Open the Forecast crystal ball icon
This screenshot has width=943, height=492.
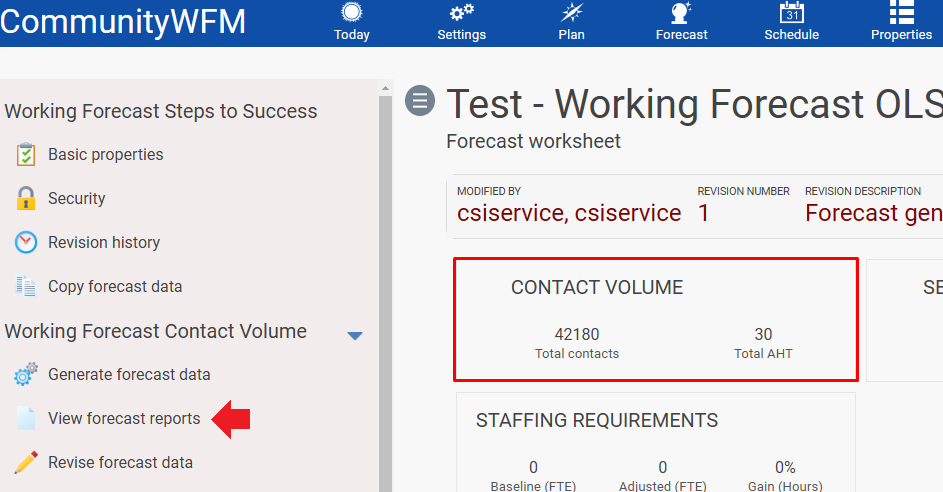point(681,12)
